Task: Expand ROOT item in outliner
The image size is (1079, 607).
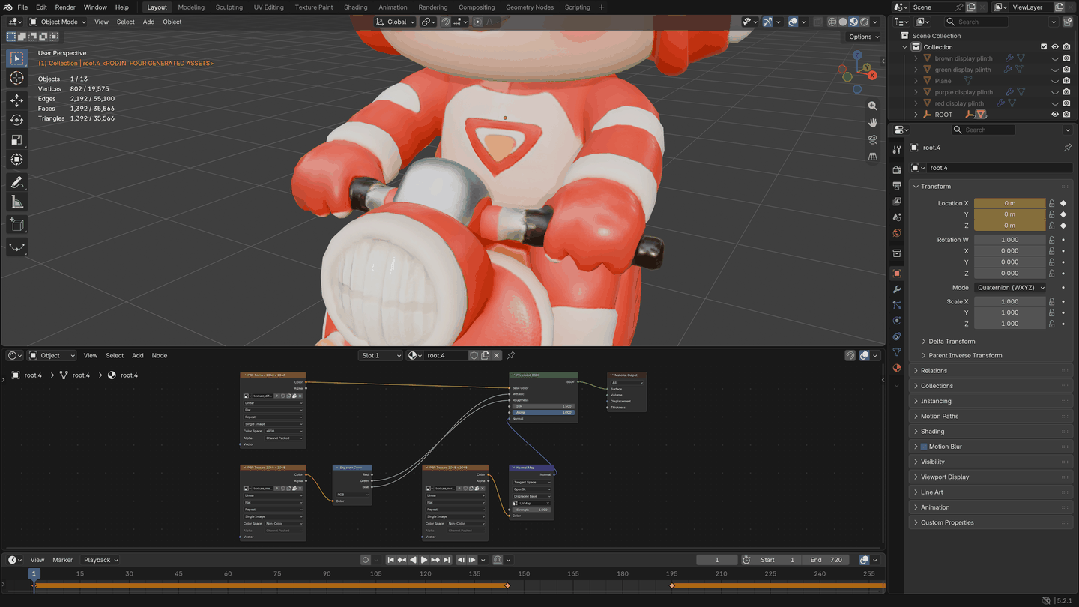Action: pyautogui.click(x=916, y=114)
